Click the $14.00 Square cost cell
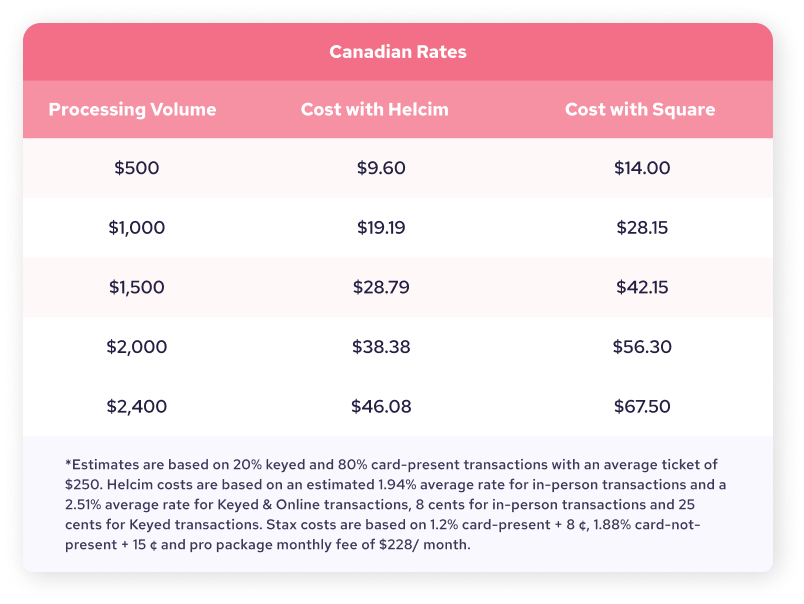This screenshot has height=604, width=804. tap(642, 167)
